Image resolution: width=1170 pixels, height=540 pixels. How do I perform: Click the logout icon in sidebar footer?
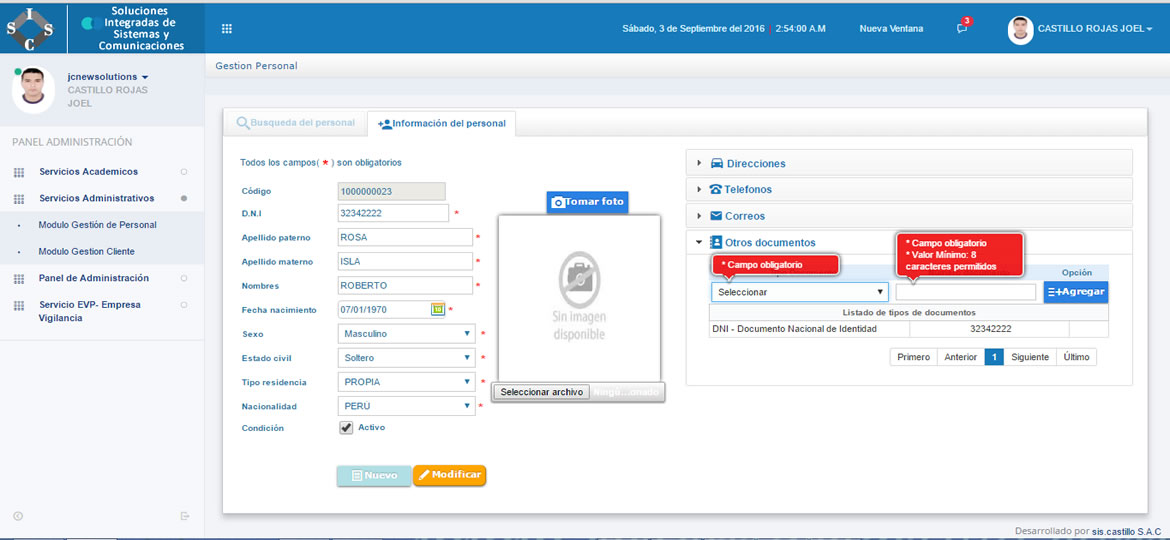[185, 516]
